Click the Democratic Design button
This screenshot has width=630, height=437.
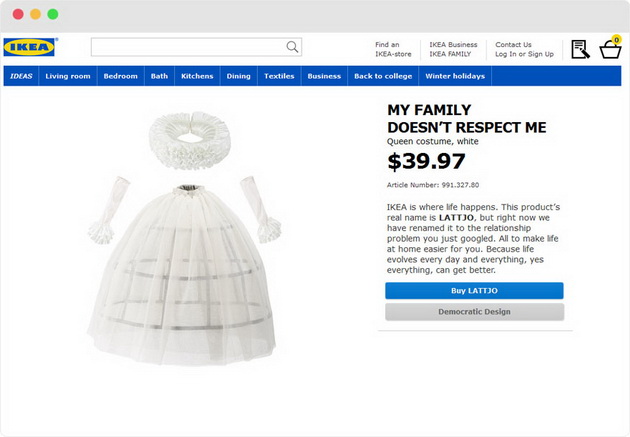pyautogui.click(x=474, y=312)
